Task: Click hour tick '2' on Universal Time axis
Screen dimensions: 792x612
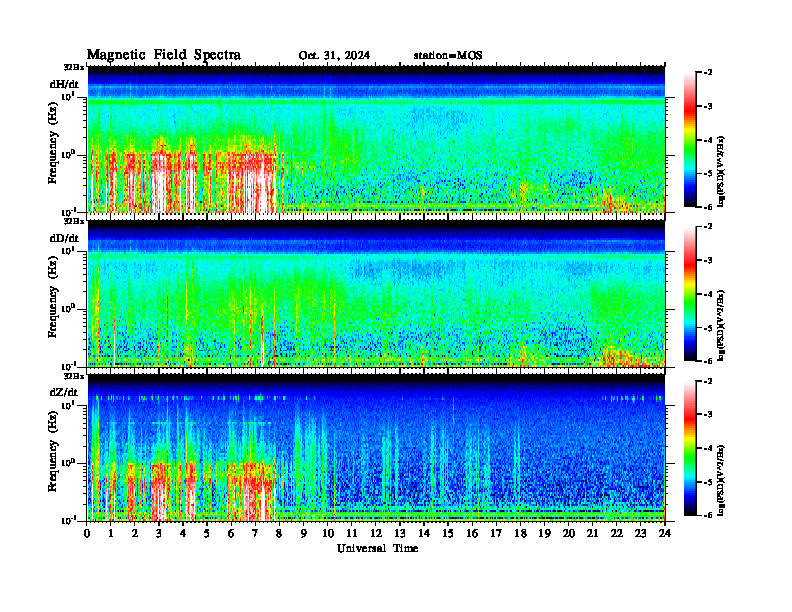Action: point(135,533)
